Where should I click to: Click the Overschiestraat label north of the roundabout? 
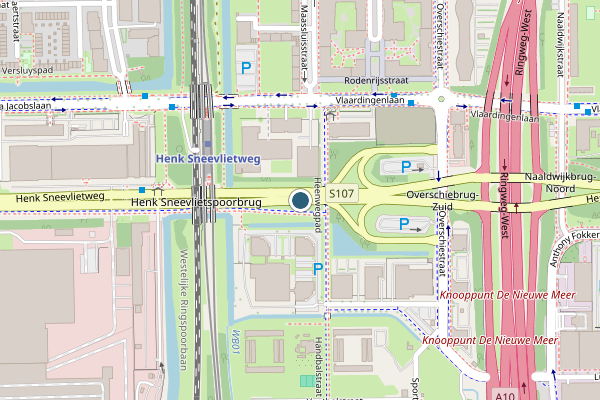tap(440, 36)
